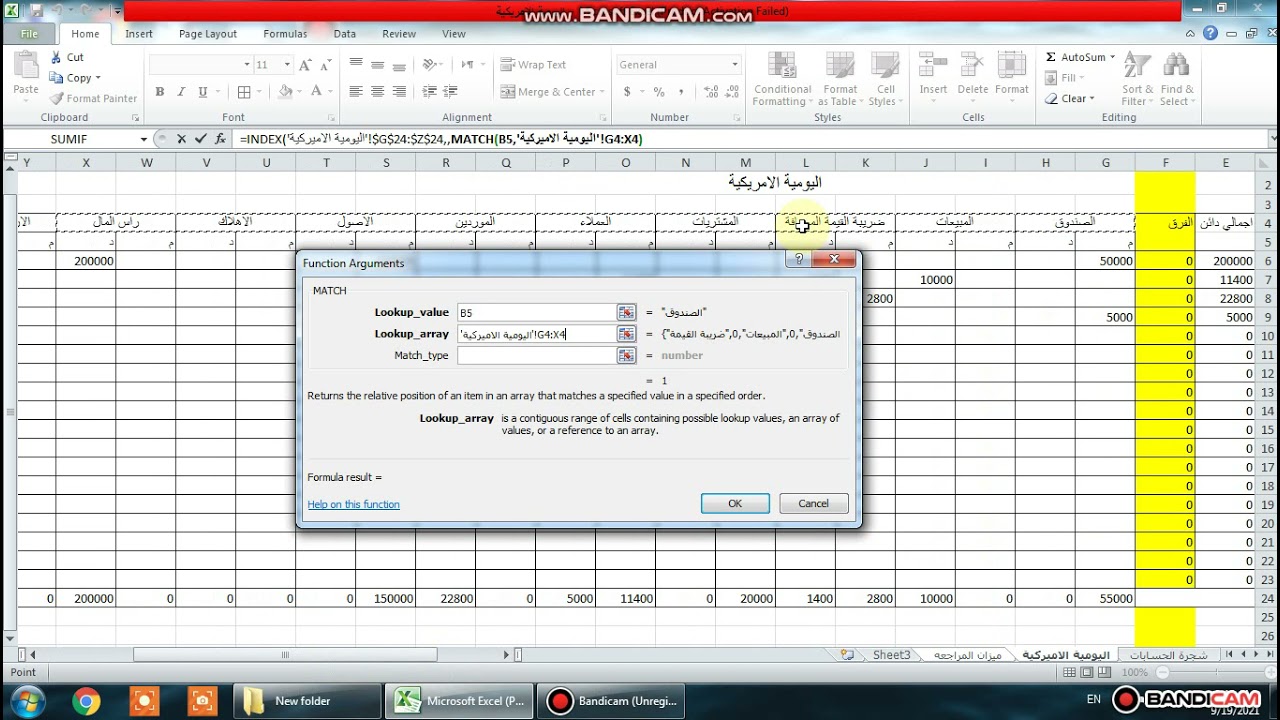Toggle Wrap Text
Viewport: 1280px width, 720px height.
[x=534, y=65]
